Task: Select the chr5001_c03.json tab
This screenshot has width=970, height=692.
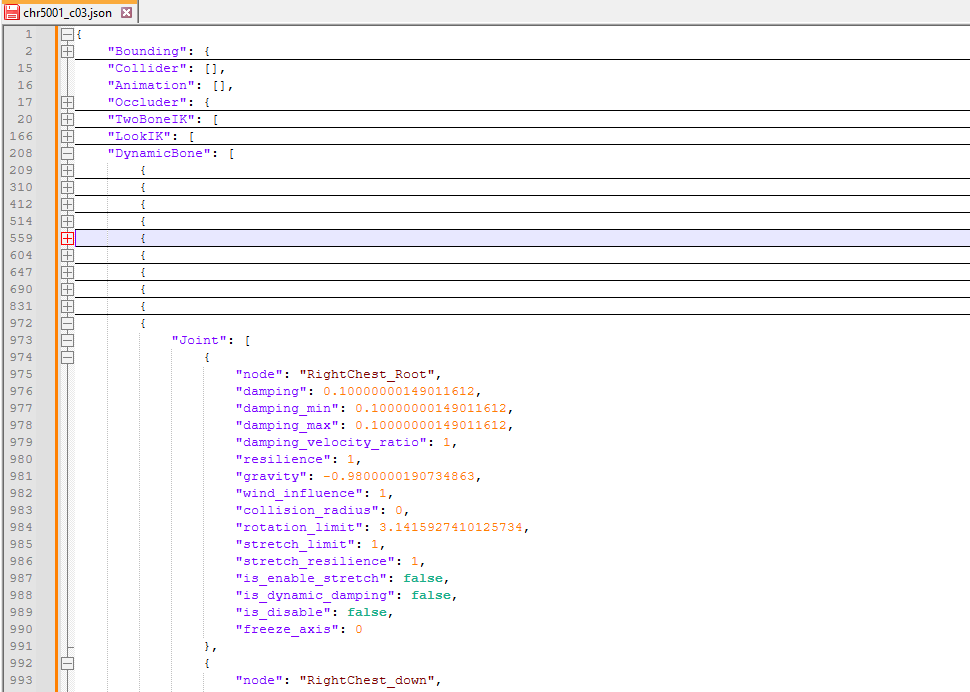Action: pyautogui.click(x=68, y=12)
